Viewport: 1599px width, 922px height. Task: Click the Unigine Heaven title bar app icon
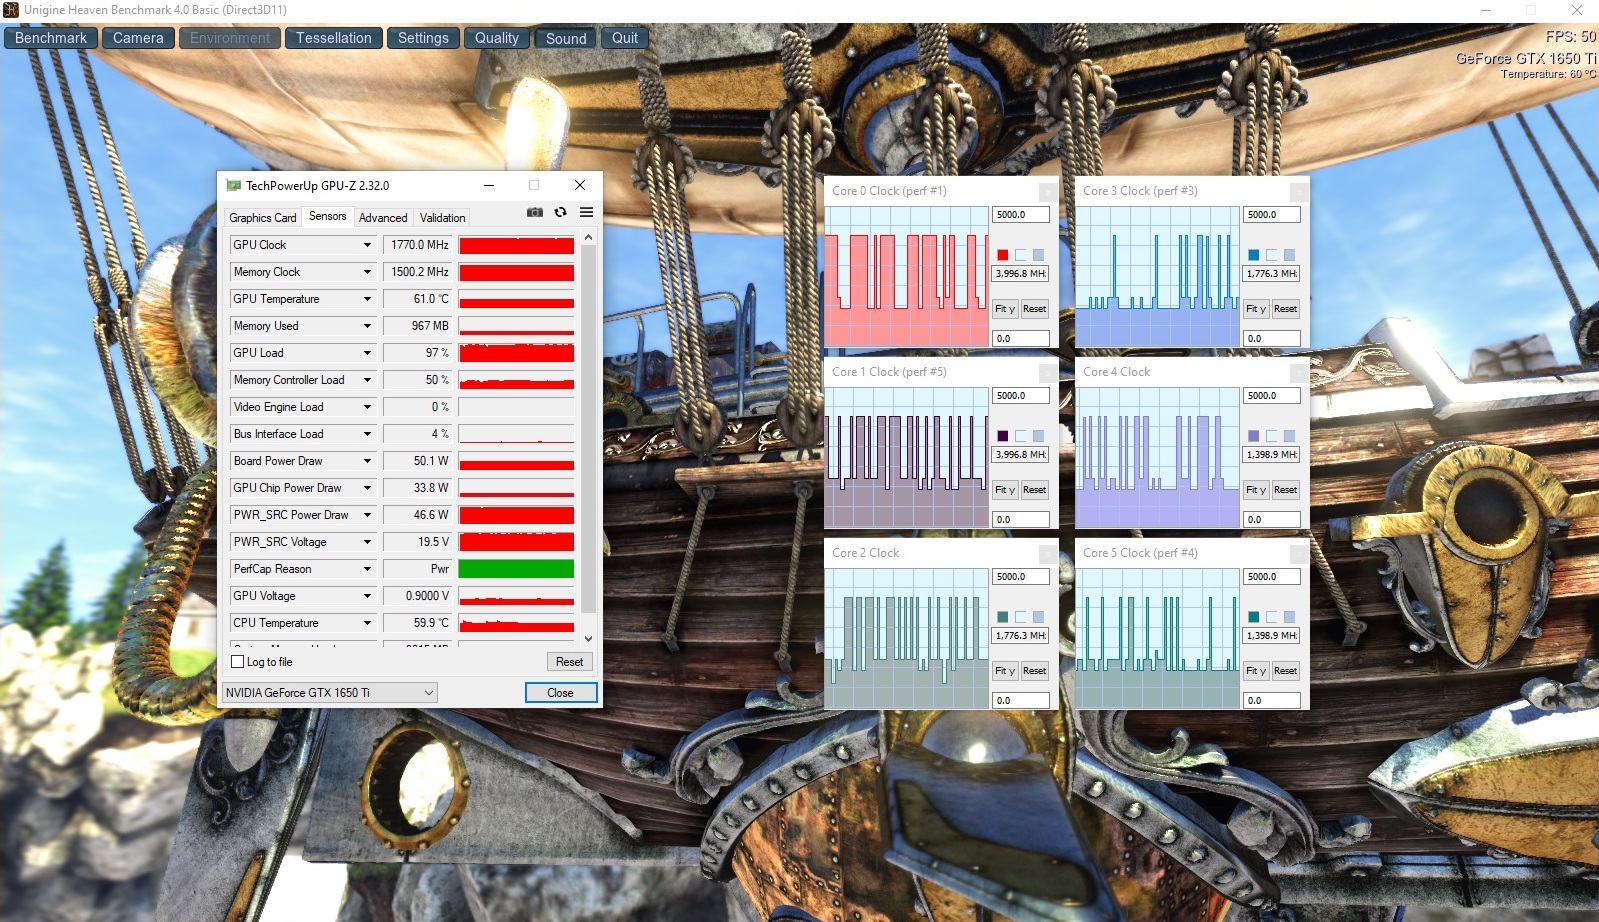point(11,10)
